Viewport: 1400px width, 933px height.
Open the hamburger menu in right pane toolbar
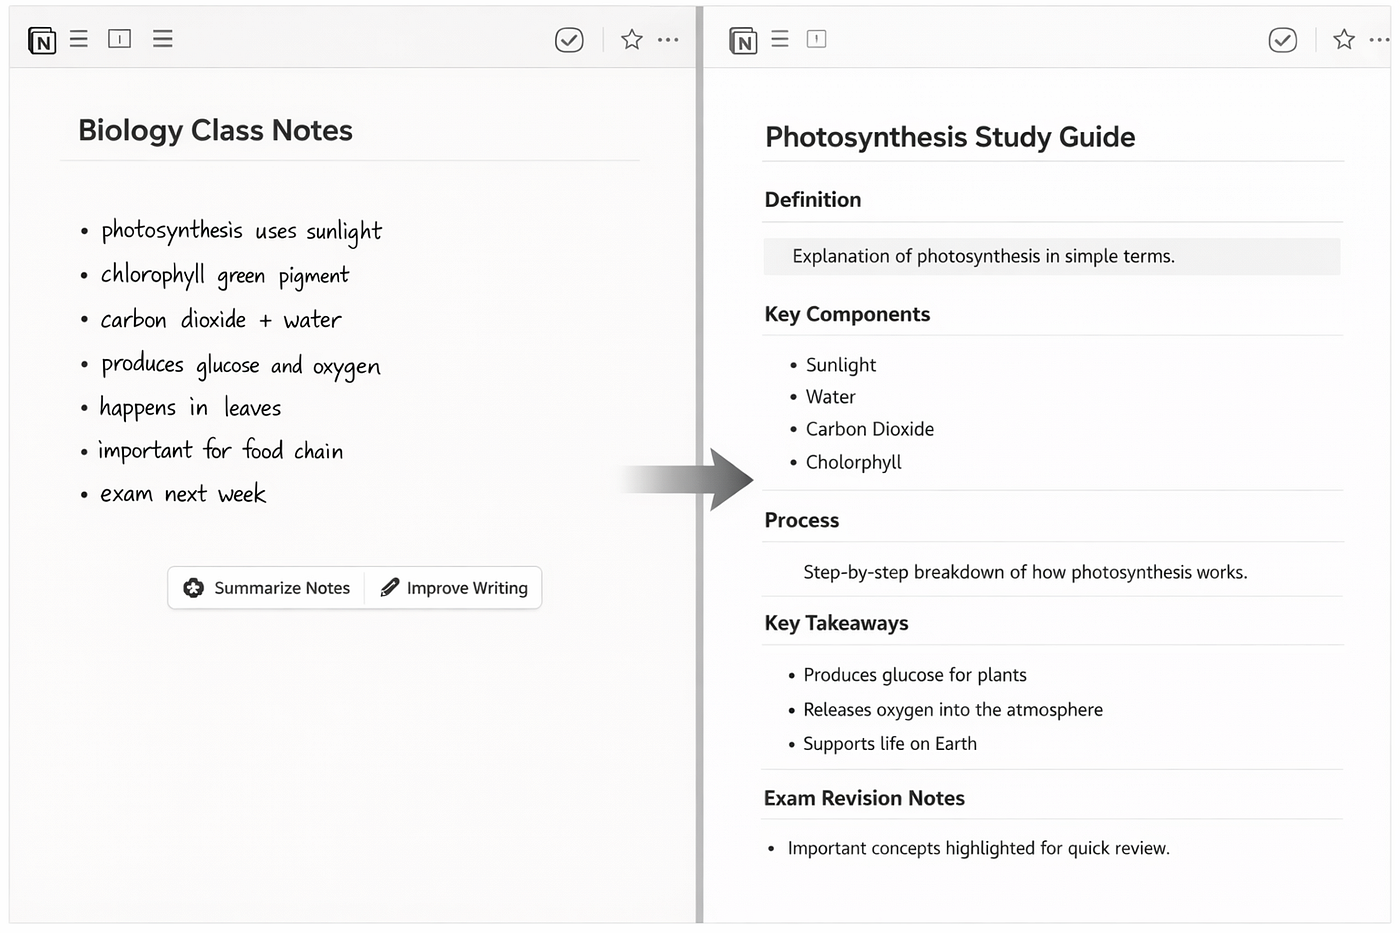point(780,39)
